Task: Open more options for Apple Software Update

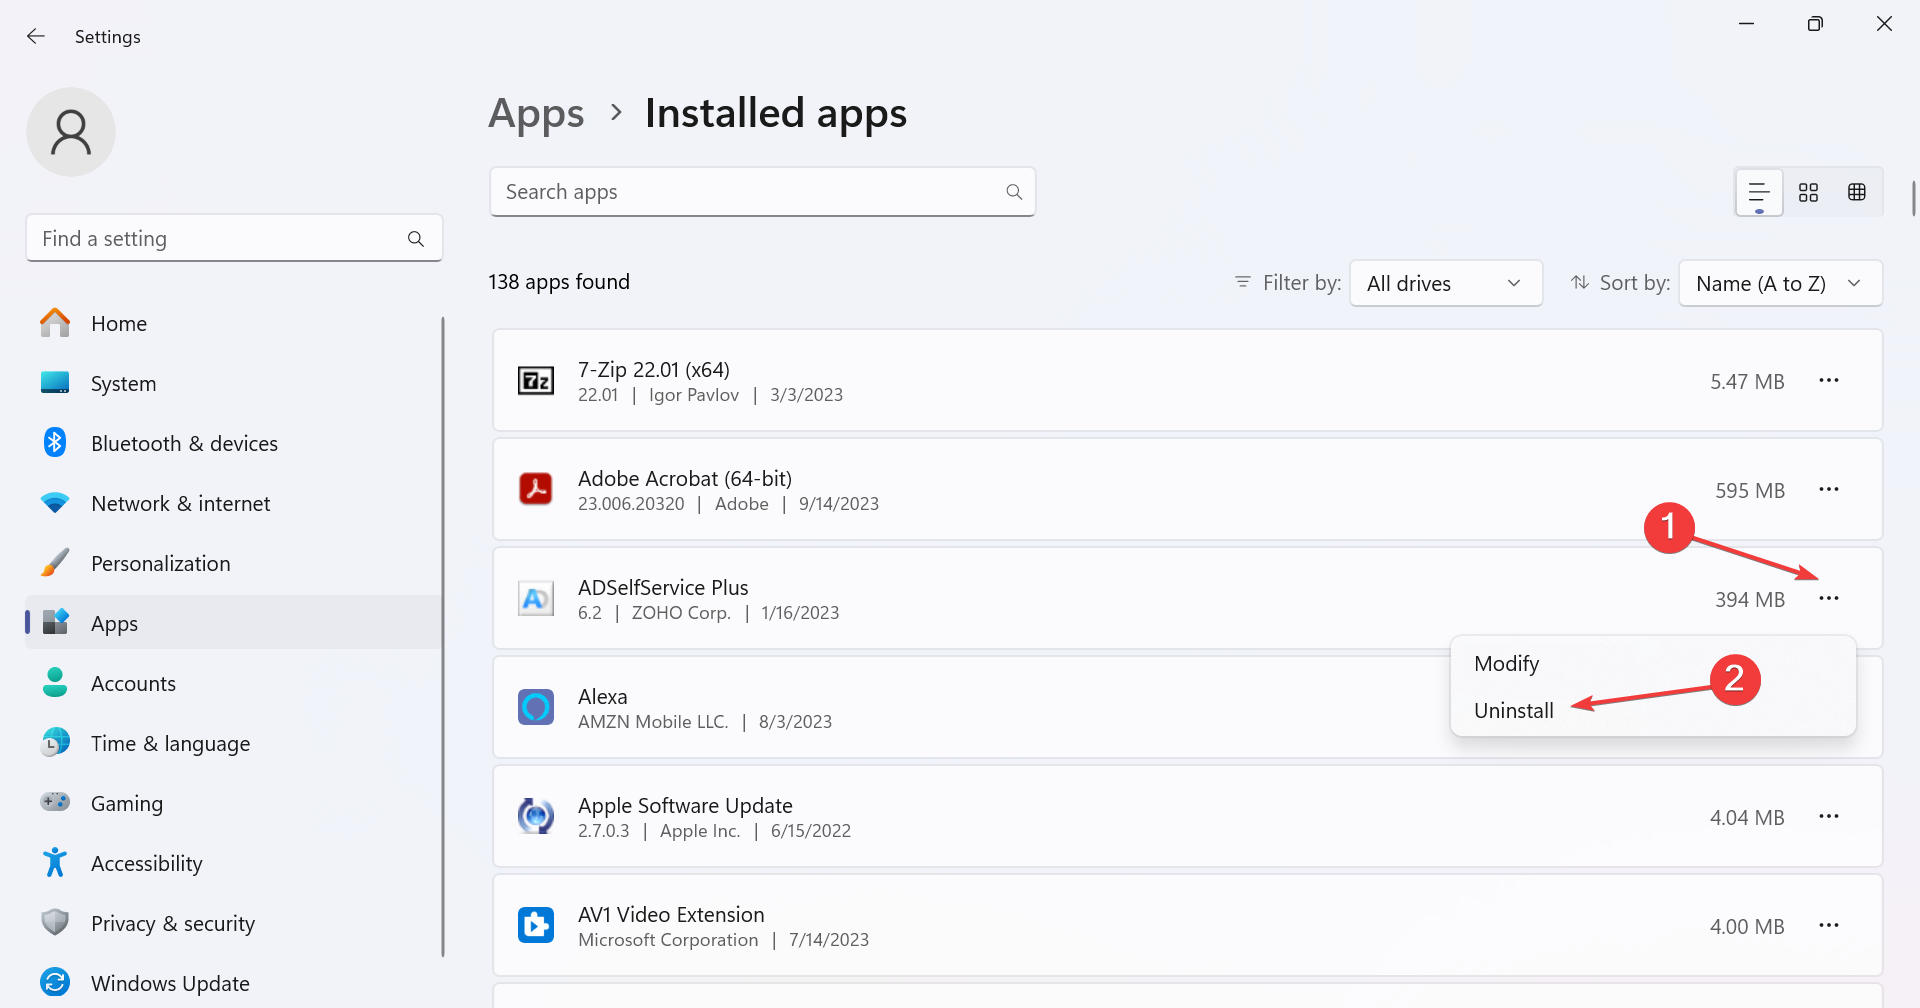Action: 1829,817
